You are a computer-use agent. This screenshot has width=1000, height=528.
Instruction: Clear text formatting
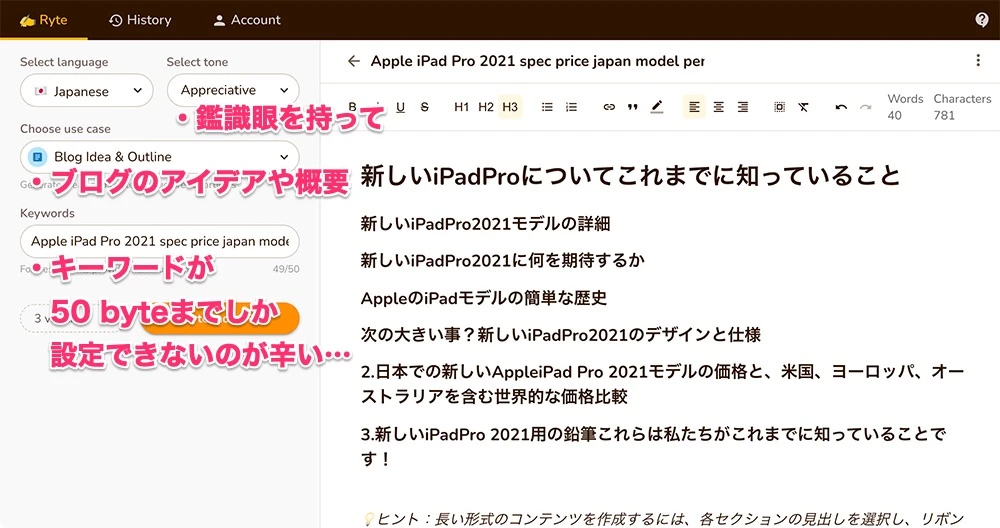pos(803,107)
